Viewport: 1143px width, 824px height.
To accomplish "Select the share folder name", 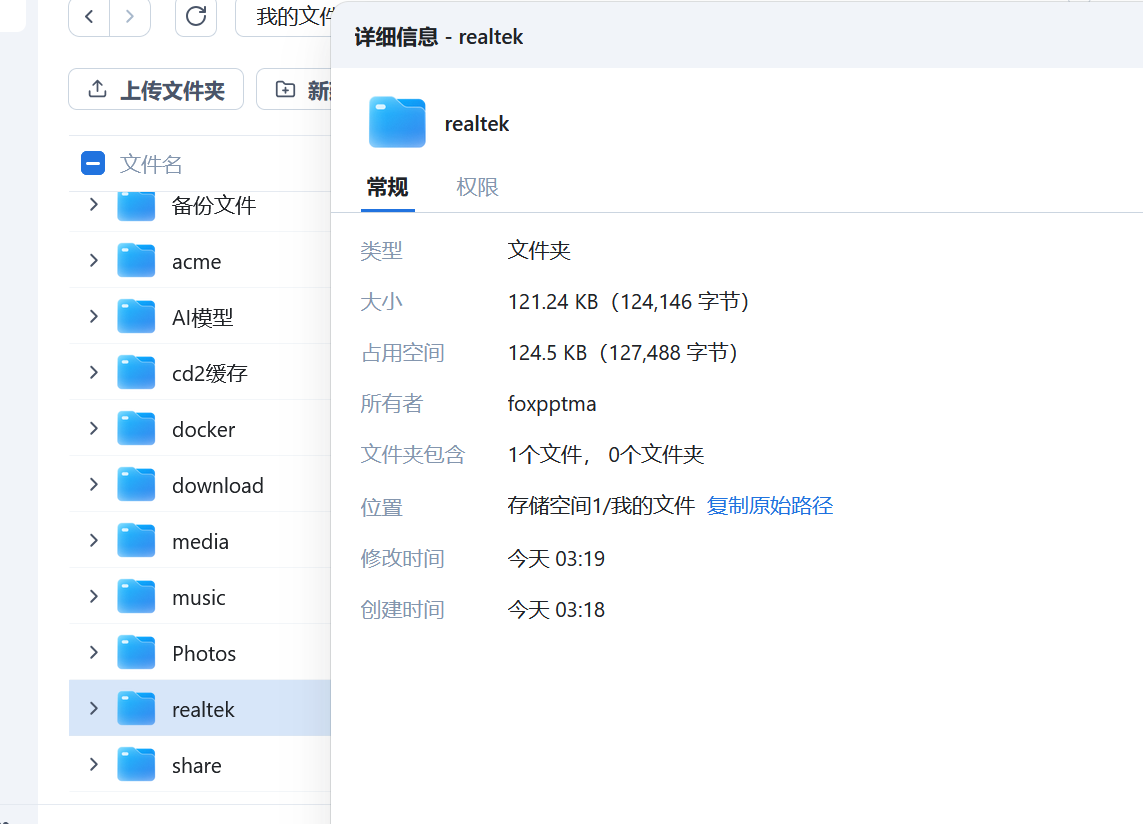I will click(196, 766).
